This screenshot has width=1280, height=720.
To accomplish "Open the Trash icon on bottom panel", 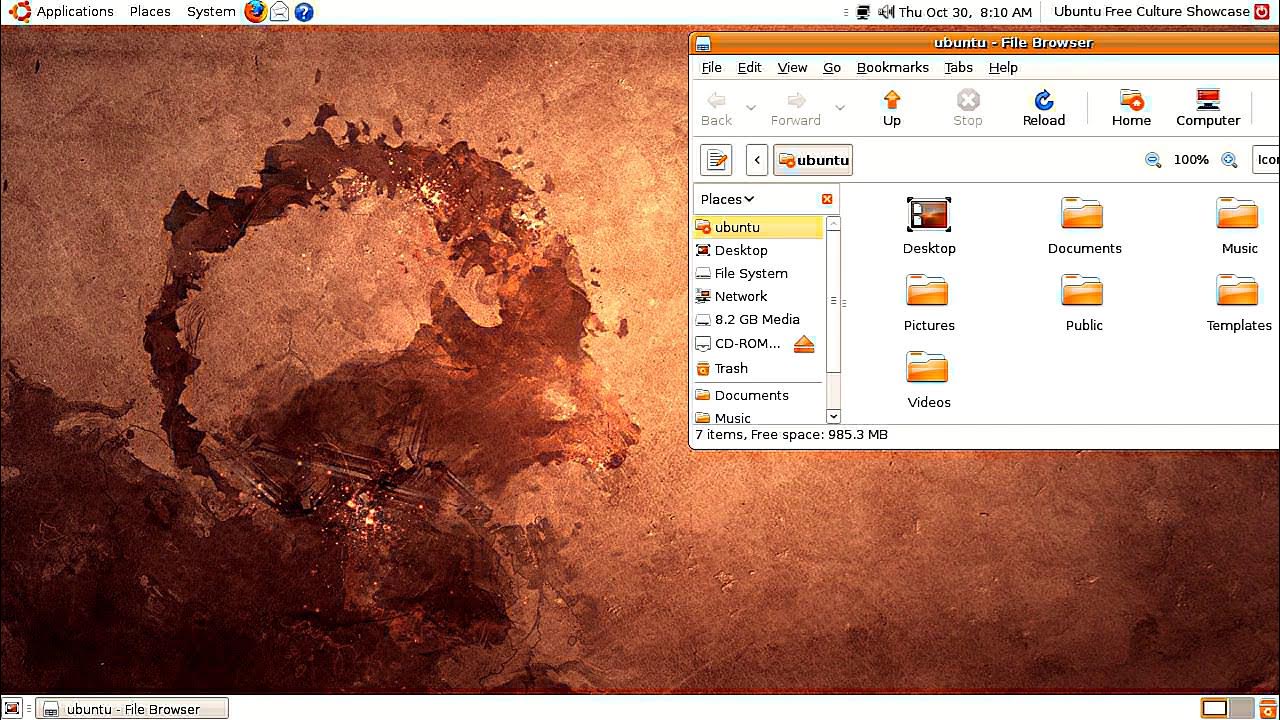I will 1267,709.
